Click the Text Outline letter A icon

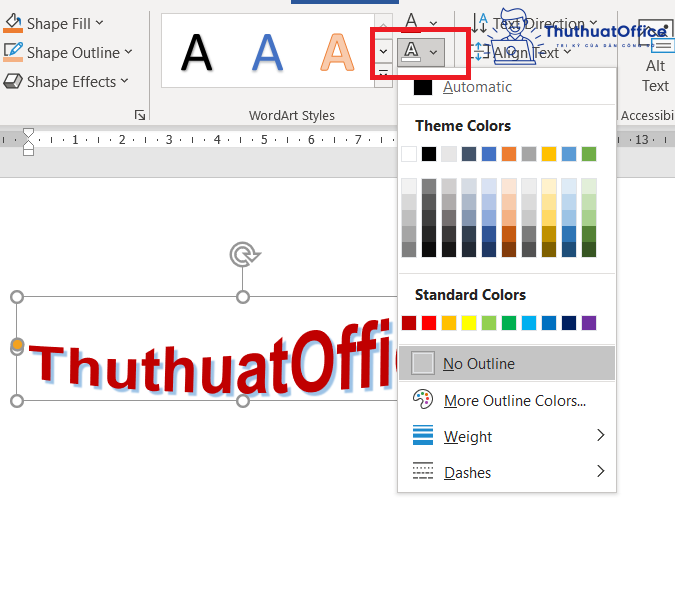click(412, 52)
